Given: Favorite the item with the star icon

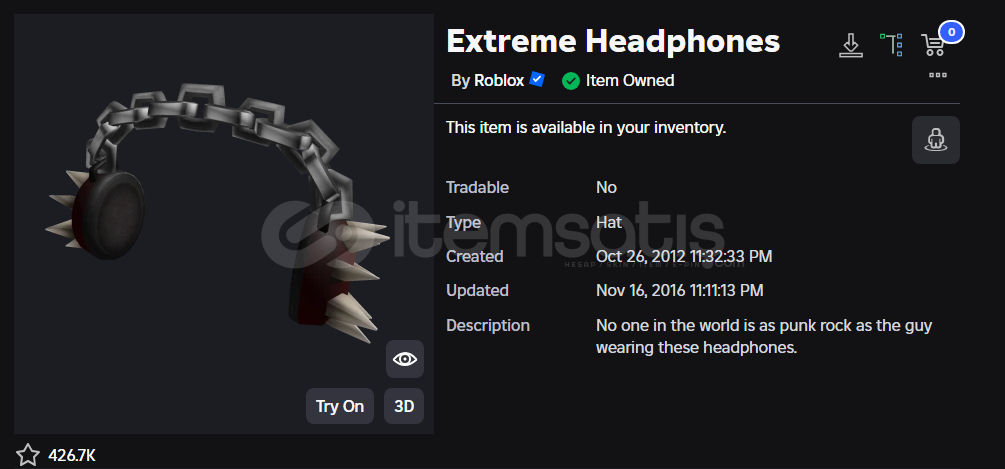Looking at the screenshot, I should [x=28, y=456].
